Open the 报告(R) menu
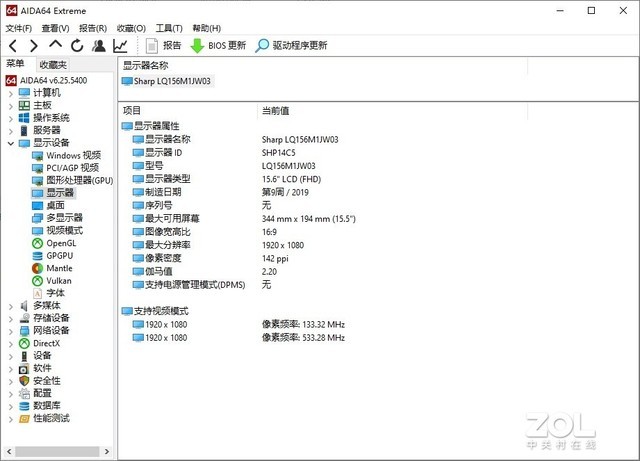The height and width of the screenshot is (461, 640). [x=93, y=28]
